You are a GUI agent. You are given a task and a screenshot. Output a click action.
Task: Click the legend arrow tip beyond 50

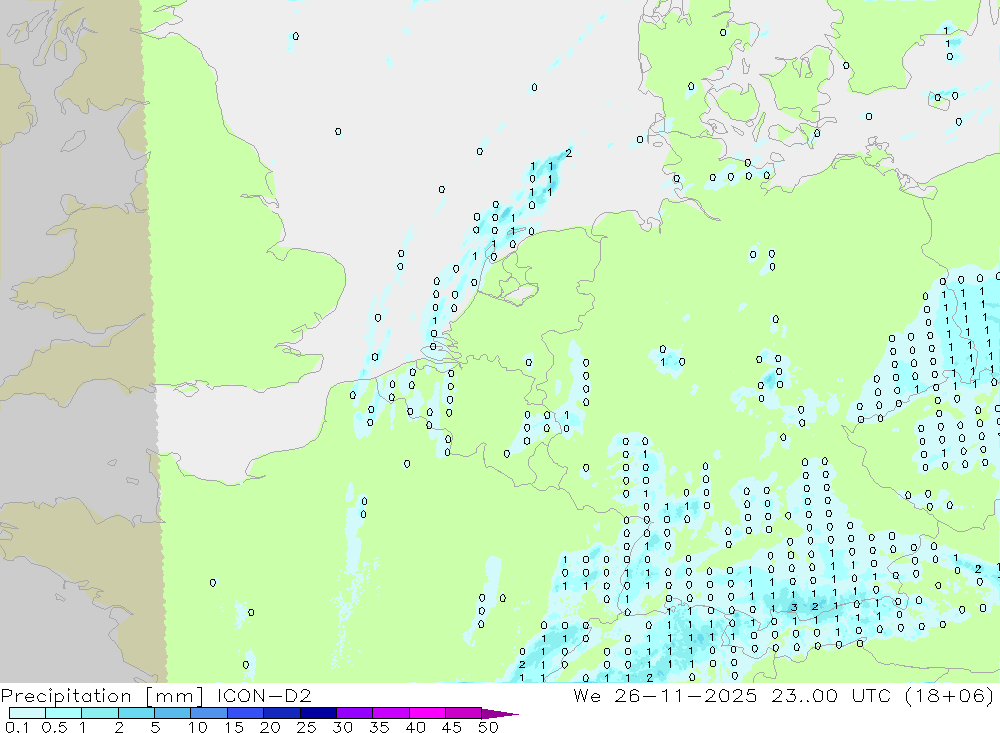point(501,714)
